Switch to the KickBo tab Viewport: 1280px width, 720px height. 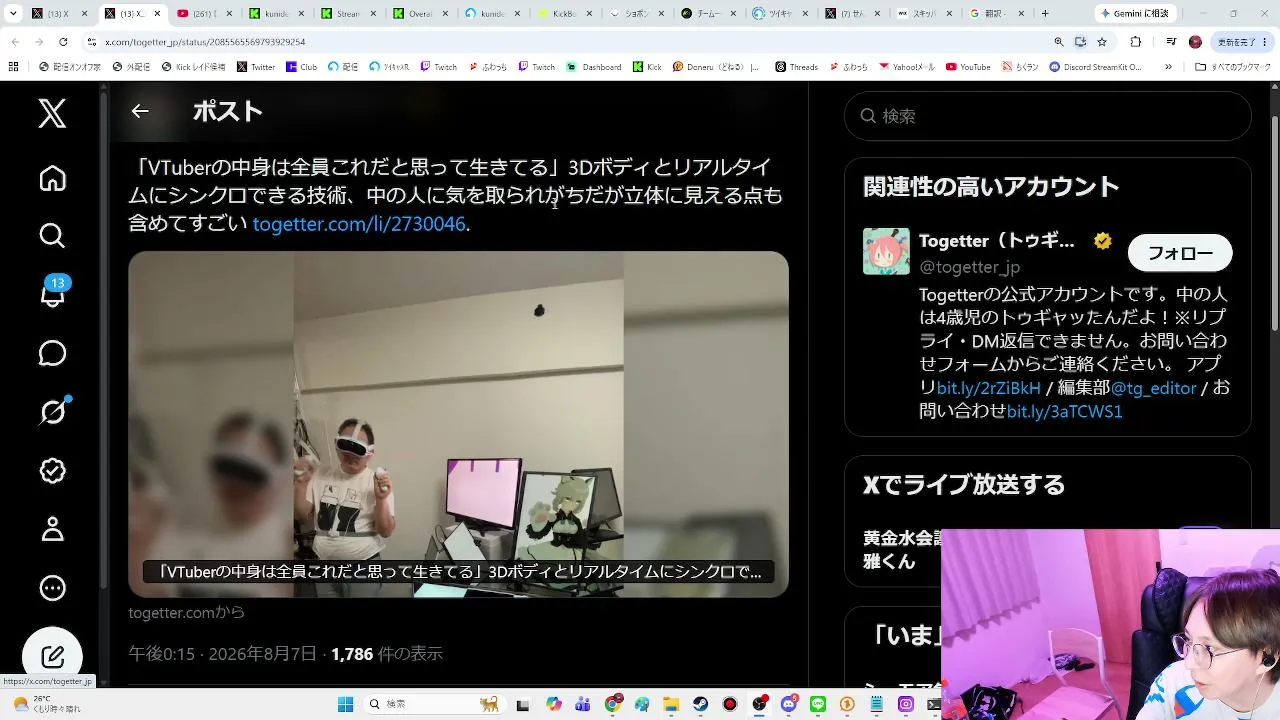(x=567, y=14)
